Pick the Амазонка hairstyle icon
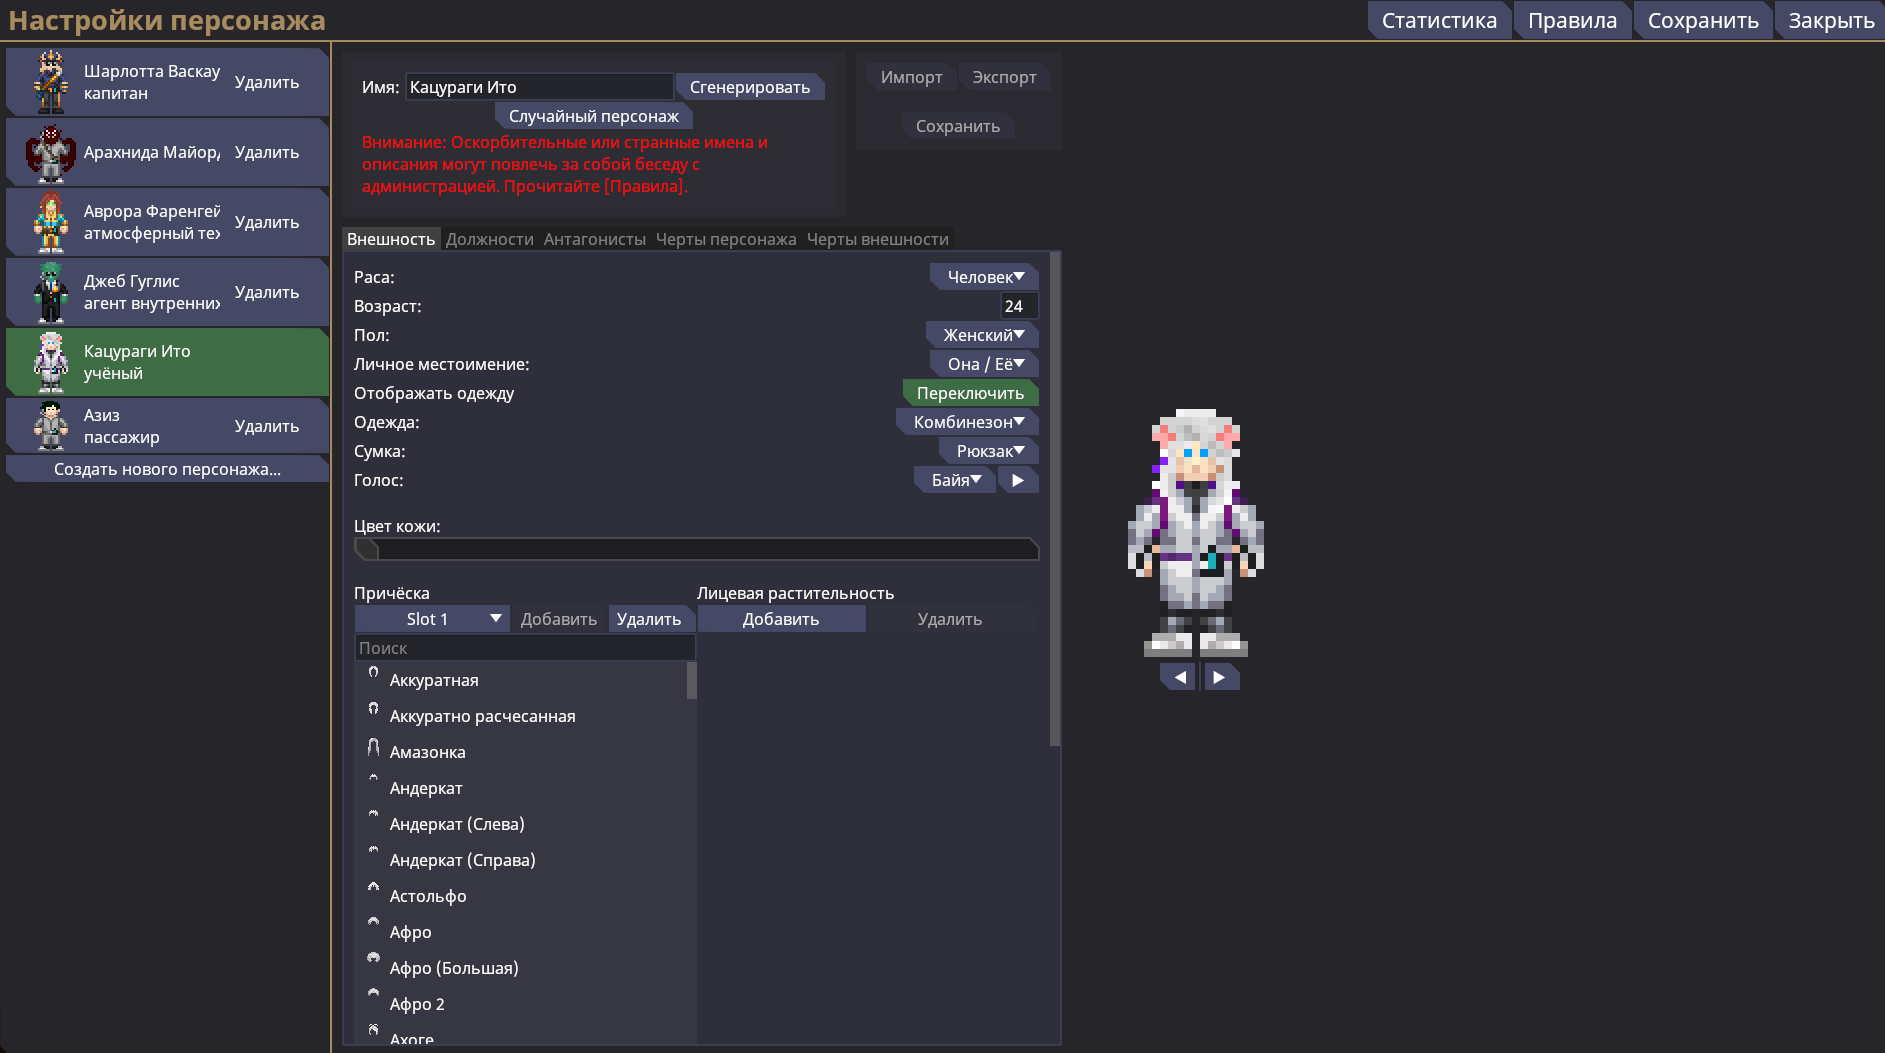 (374, 748)
